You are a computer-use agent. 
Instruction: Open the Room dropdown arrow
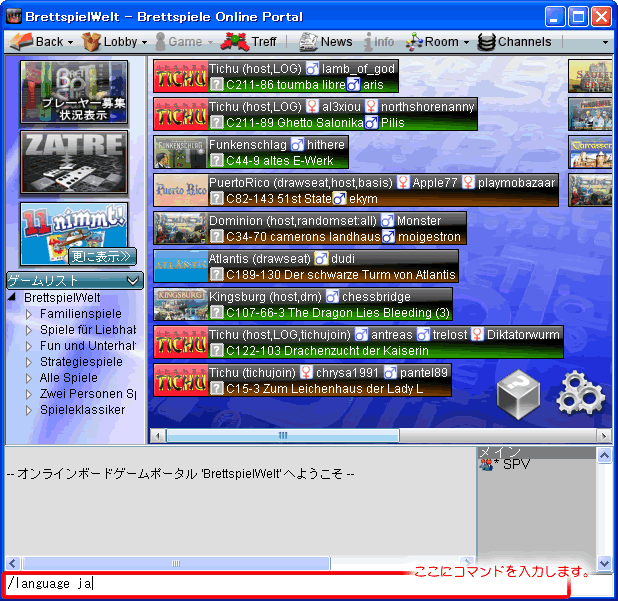pos(466,42)
